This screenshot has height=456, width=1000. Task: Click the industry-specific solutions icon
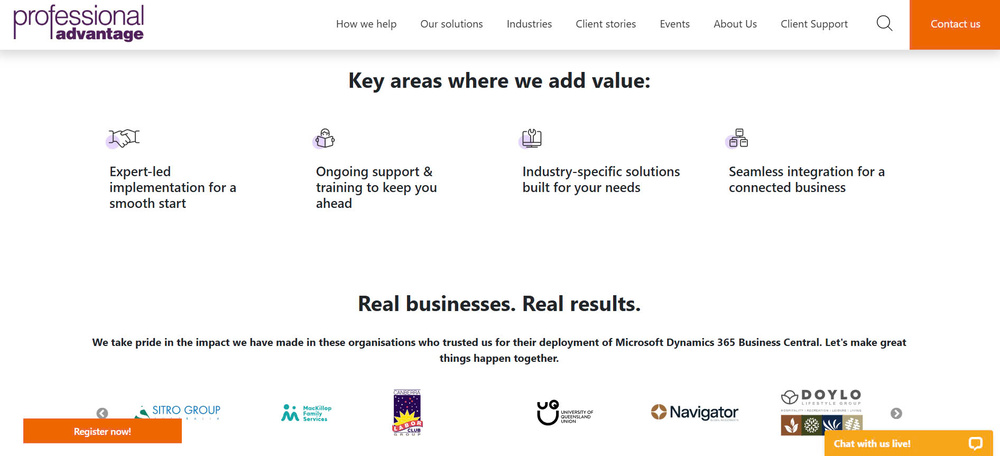pyautogui.click(x=531, y=138)
